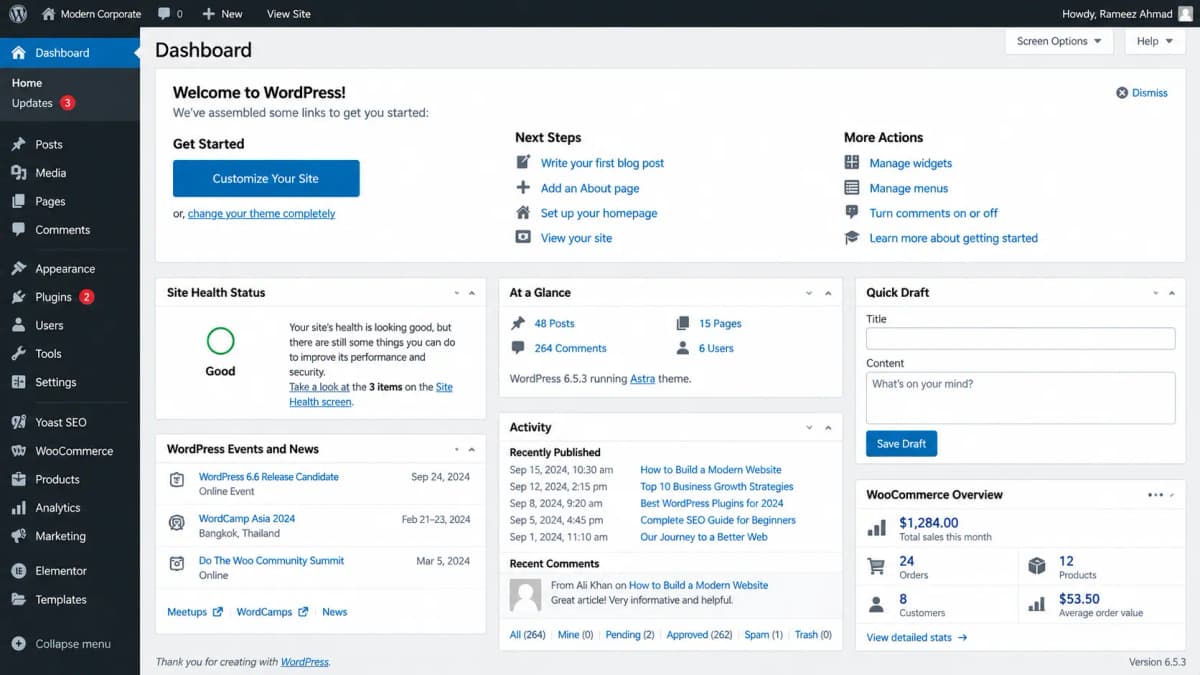Click the user avatar next to Howdy

[1185, 14]
